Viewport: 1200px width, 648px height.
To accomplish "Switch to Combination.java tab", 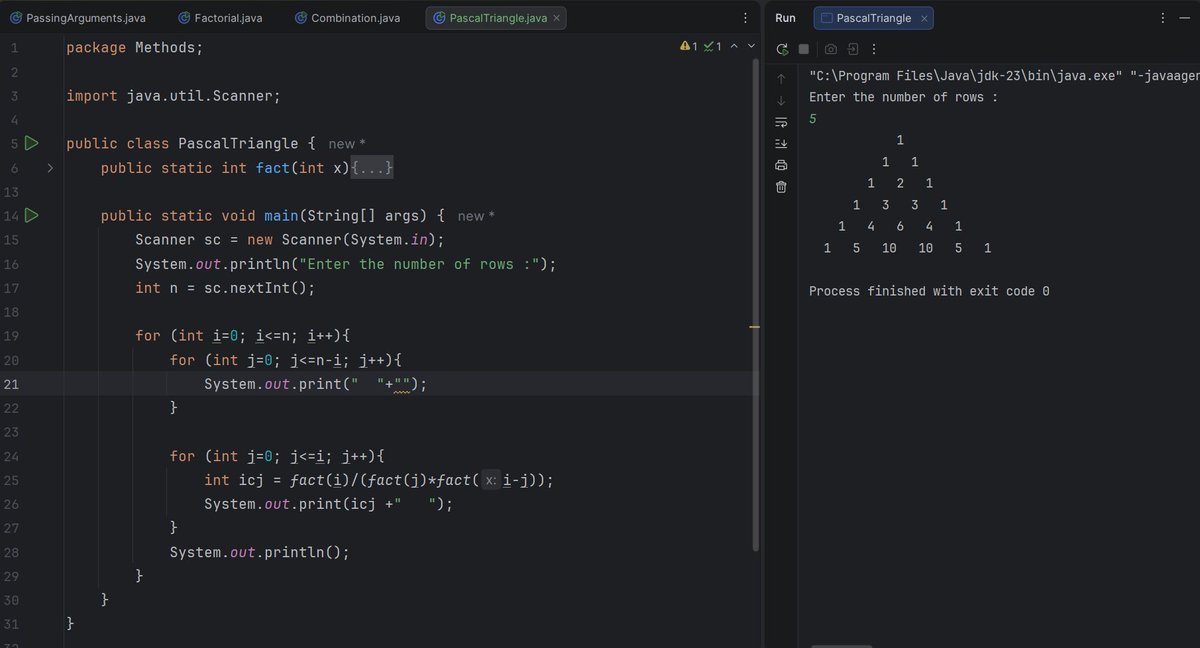I will 346,18.
